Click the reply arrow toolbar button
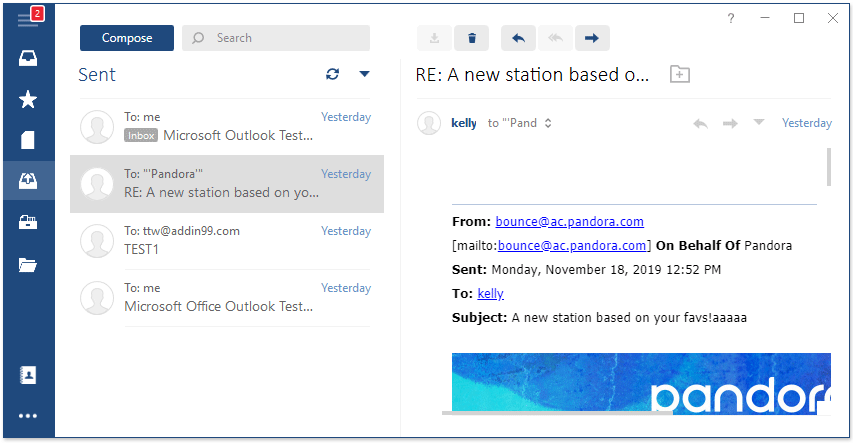 coord(518,38)
